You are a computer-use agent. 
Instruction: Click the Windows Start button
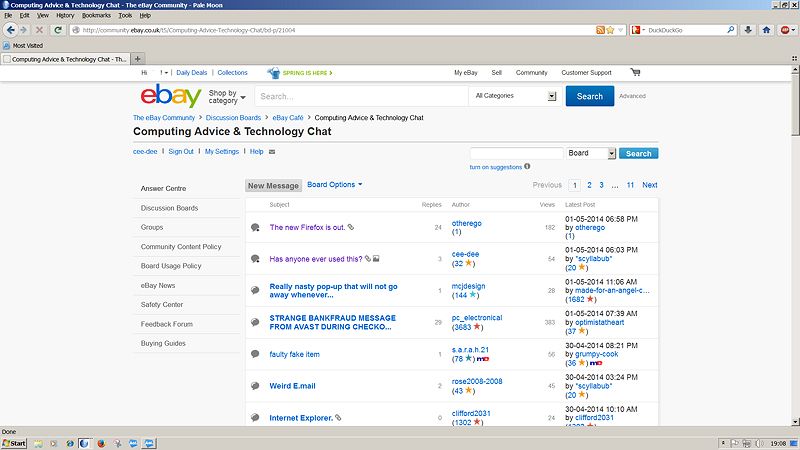[14, 443]
